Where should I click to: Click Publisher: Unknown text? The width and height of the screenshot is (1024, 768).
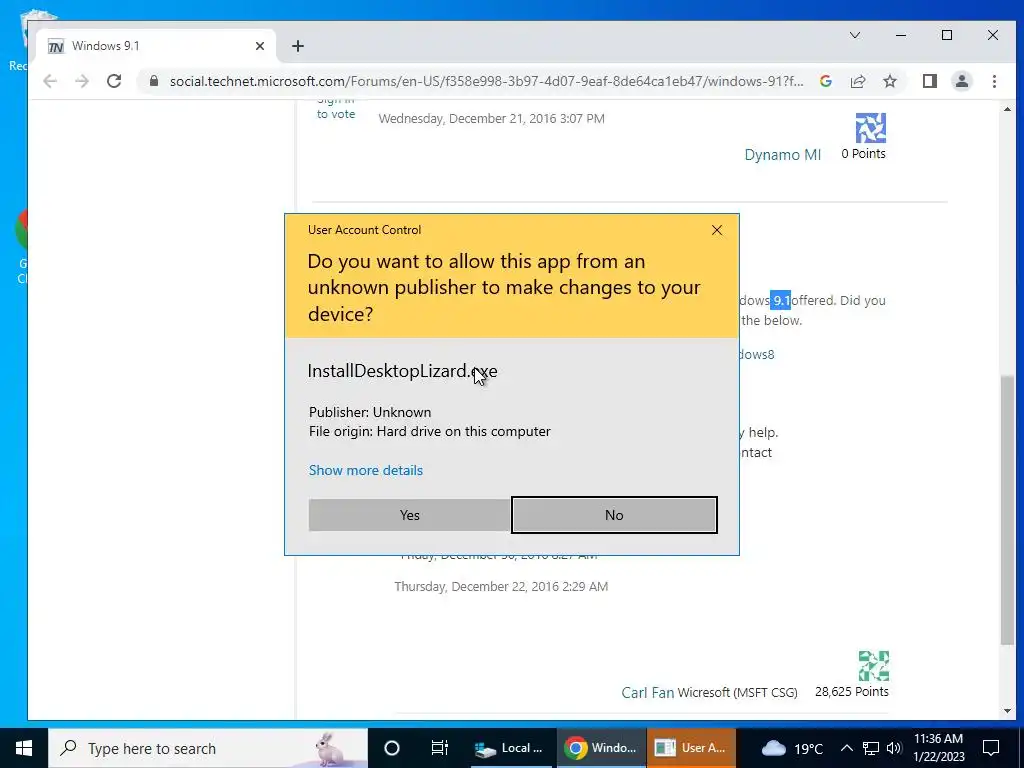click(x=370, y=412)
